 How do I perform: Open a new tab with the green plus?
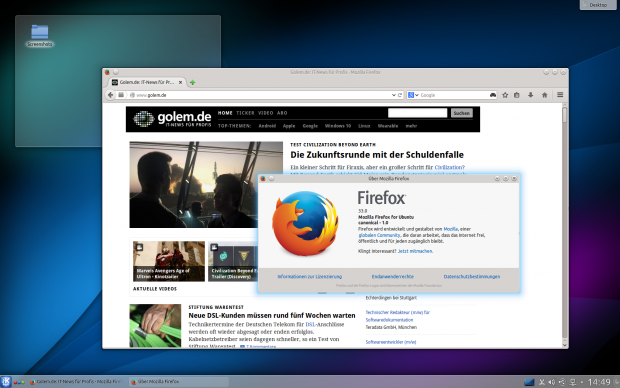coord(193,83)
